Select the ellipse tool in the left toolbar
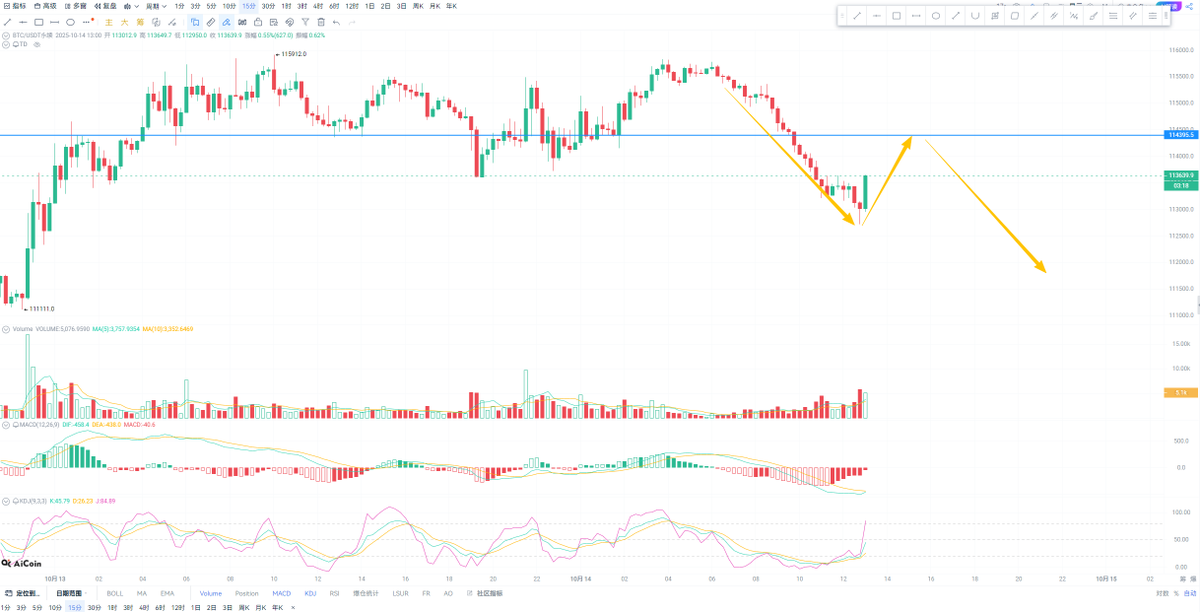This screenshot has width=1200, height=612. [70, 22]
